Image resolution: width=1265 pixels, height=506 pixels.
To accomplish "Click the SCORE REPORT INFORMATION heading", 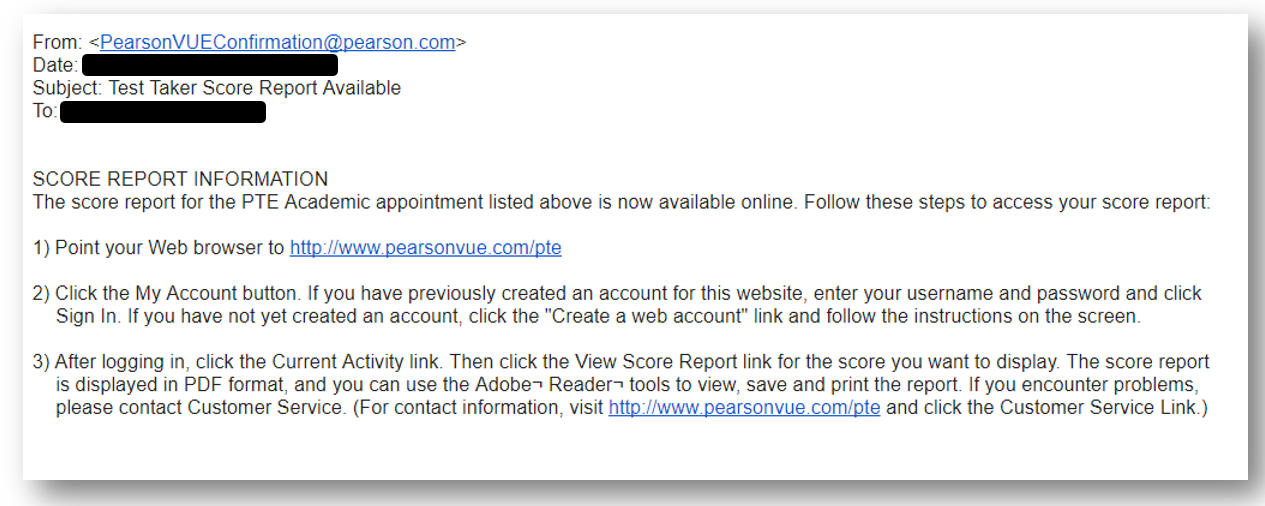I will [x=180, y=180].
